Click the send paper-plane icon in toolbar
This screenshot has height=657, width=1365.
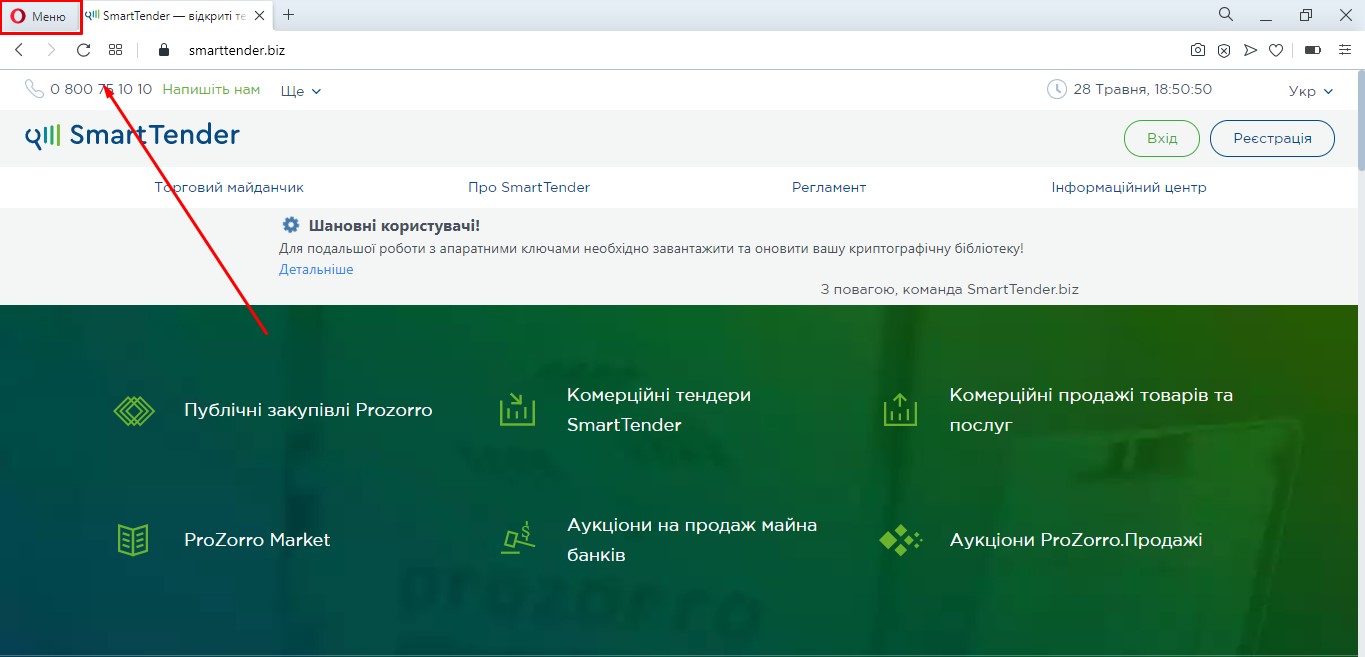(1250, 50)
